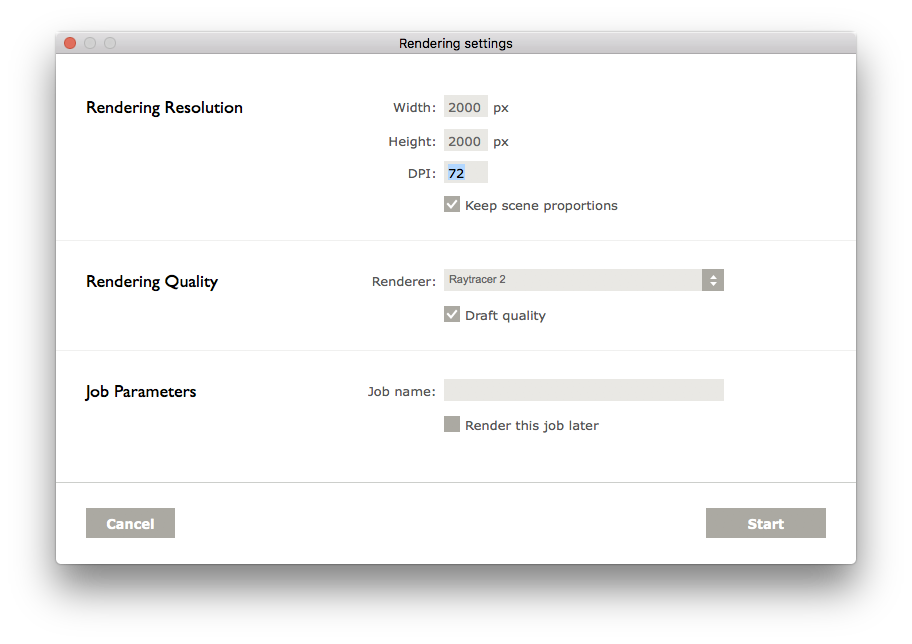Image resolution: width=912 pixels, height=644 pixels.
Task: Click the grayed-out zoom window button
Action: (110, 43)
